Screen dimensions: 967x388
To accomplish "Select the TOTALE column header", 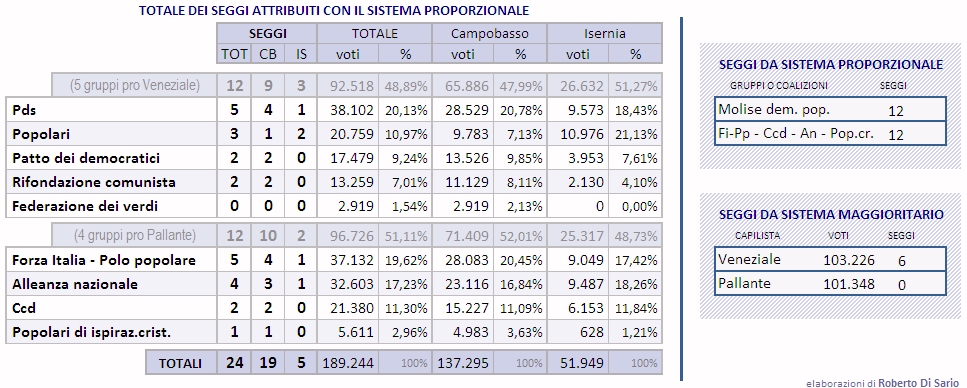I will coord(374,33).
